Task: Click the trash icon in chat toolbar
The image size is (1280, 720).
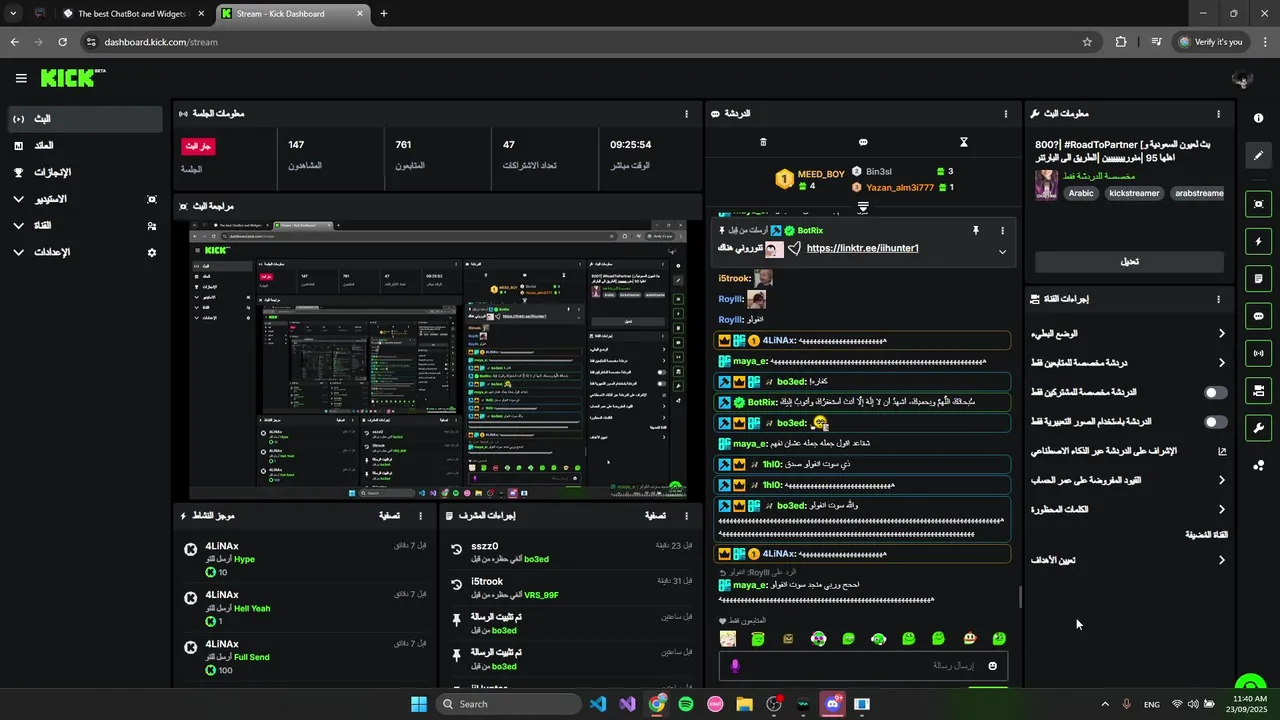Action: click(x=763, y=142)
